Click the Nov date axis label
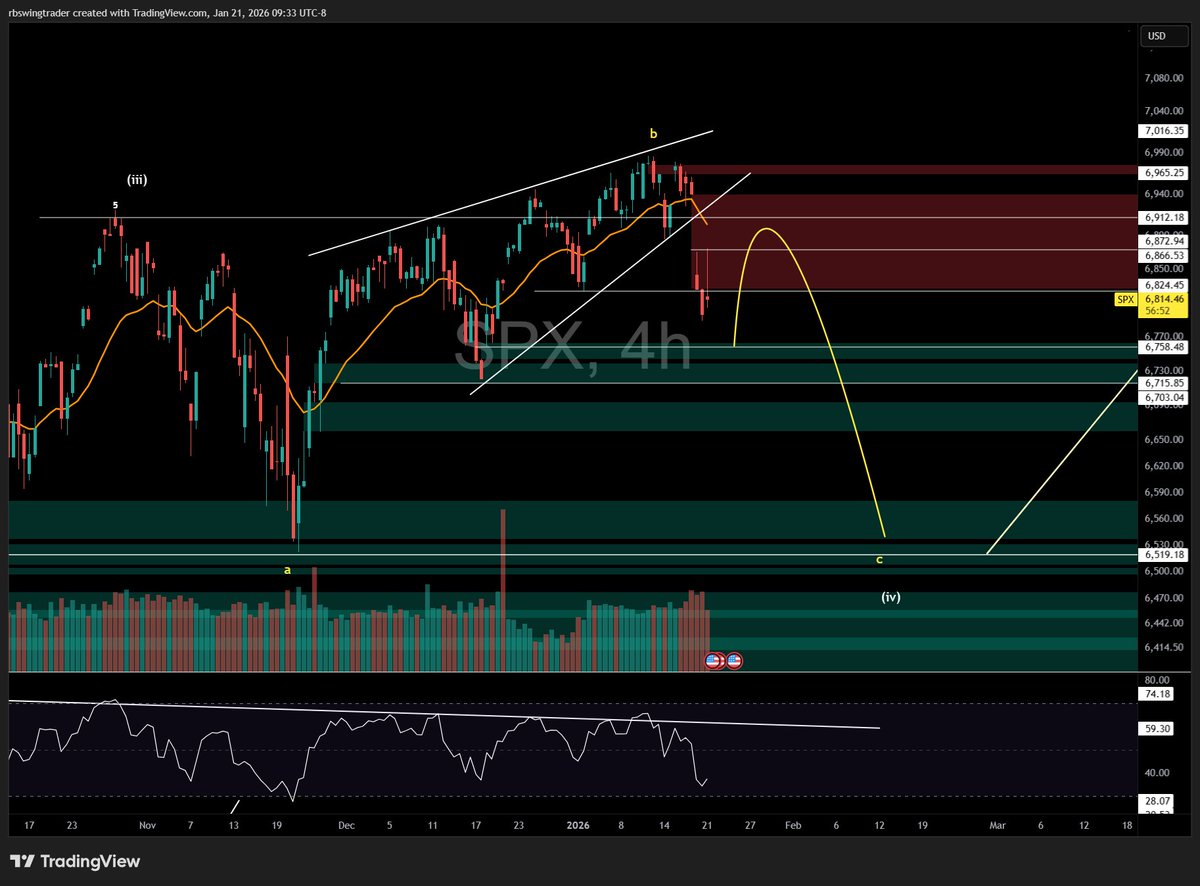 [x=148, y=826]
